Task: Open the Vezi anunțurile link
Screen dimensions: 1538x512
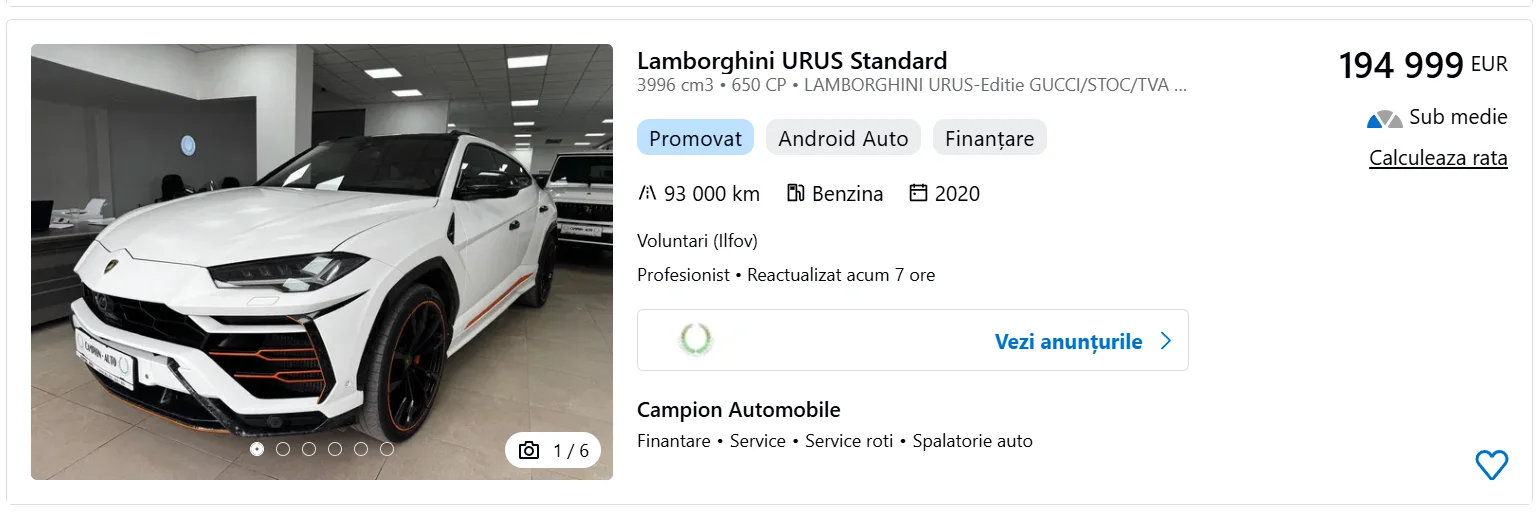Action: click(x=1067, y=342)
